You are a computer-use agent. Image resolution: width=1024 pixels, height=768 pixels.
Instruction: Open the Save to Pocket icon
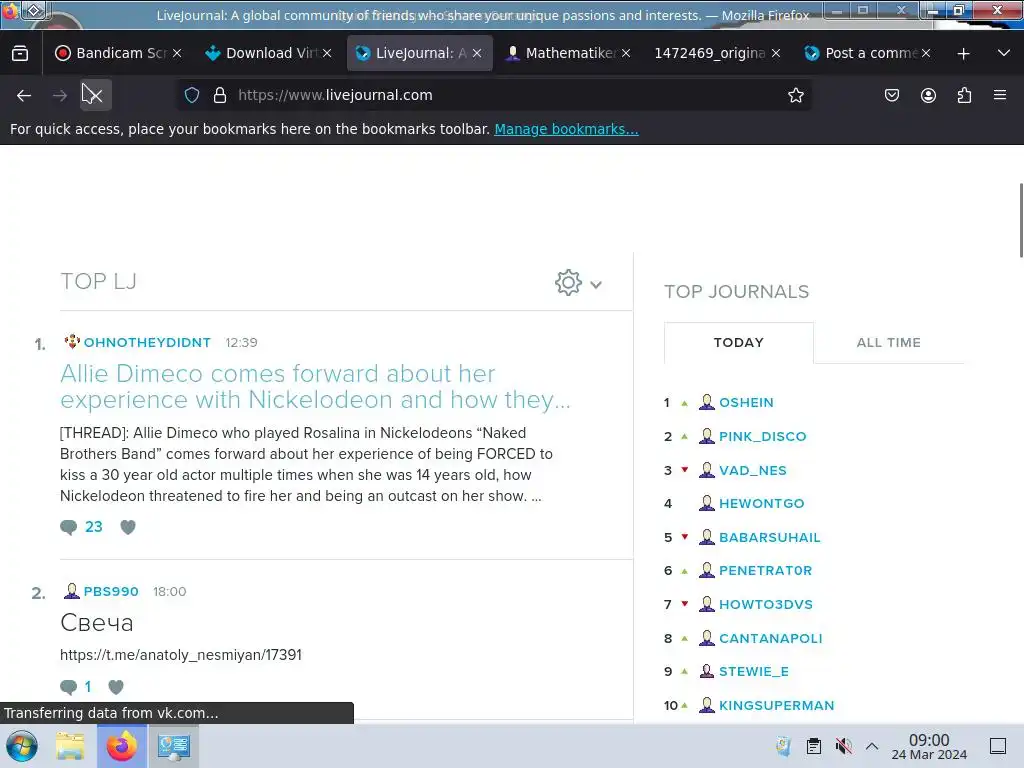click(x=891, y=95)
